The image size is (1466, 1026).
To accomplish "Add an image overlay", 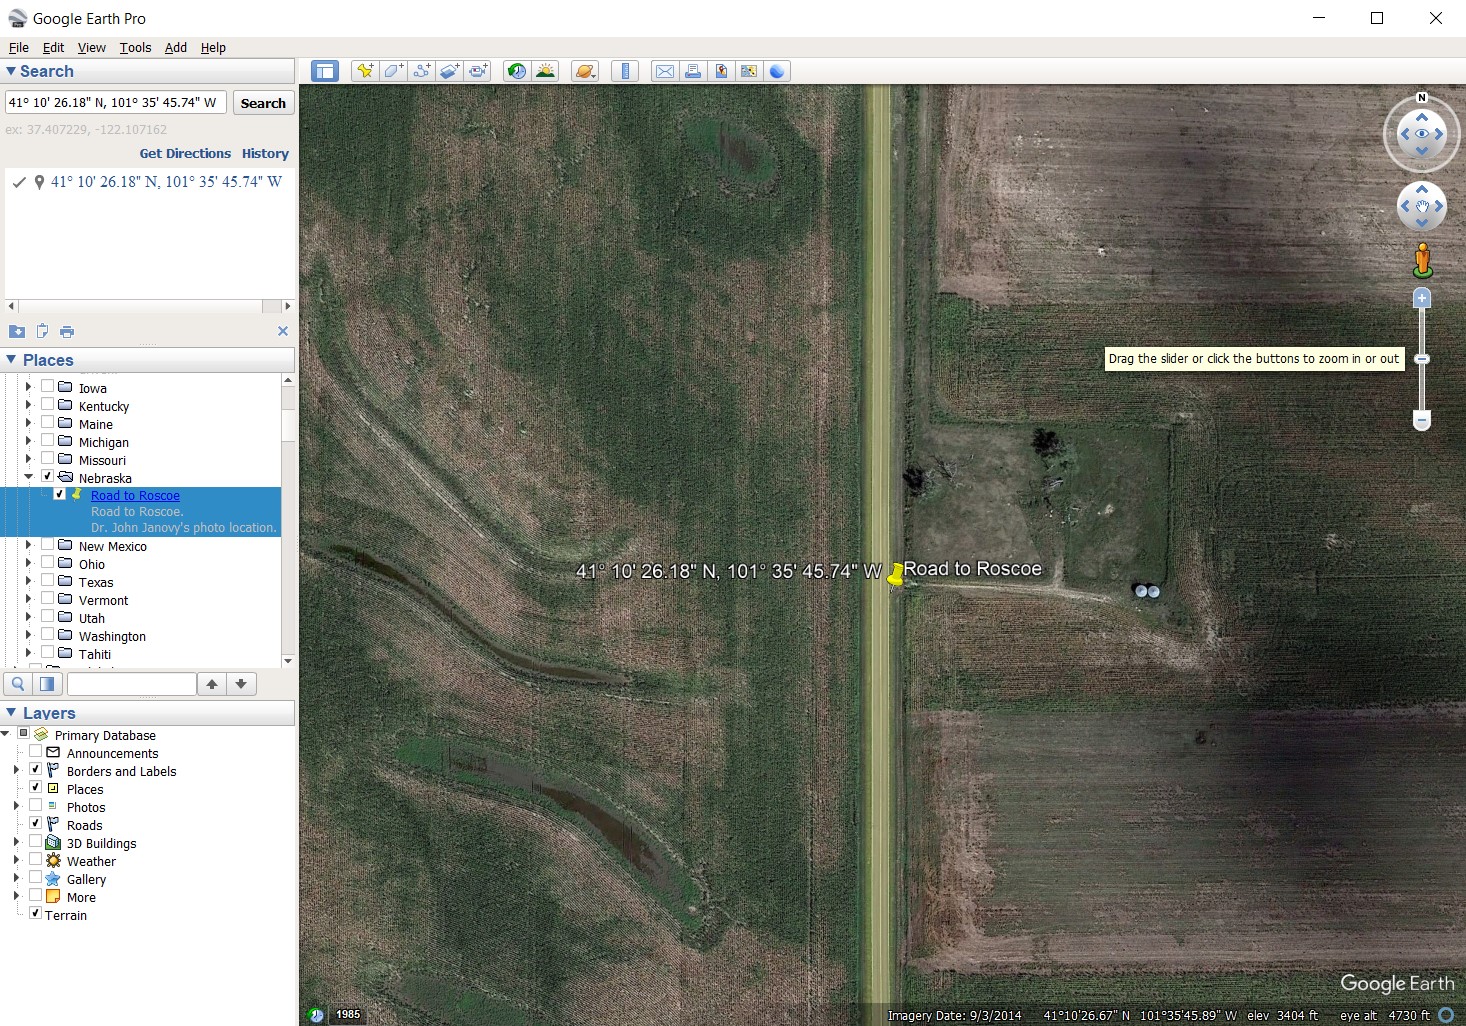I will click(x=450, y=71).
